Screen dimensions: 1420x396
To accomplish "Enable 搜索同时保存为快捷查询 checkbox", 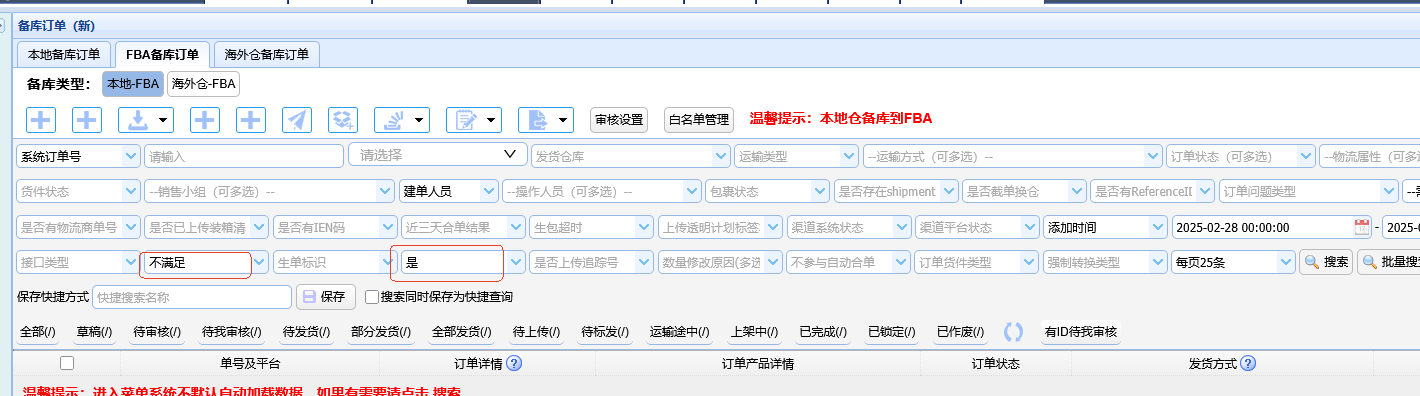I will 371,297.
